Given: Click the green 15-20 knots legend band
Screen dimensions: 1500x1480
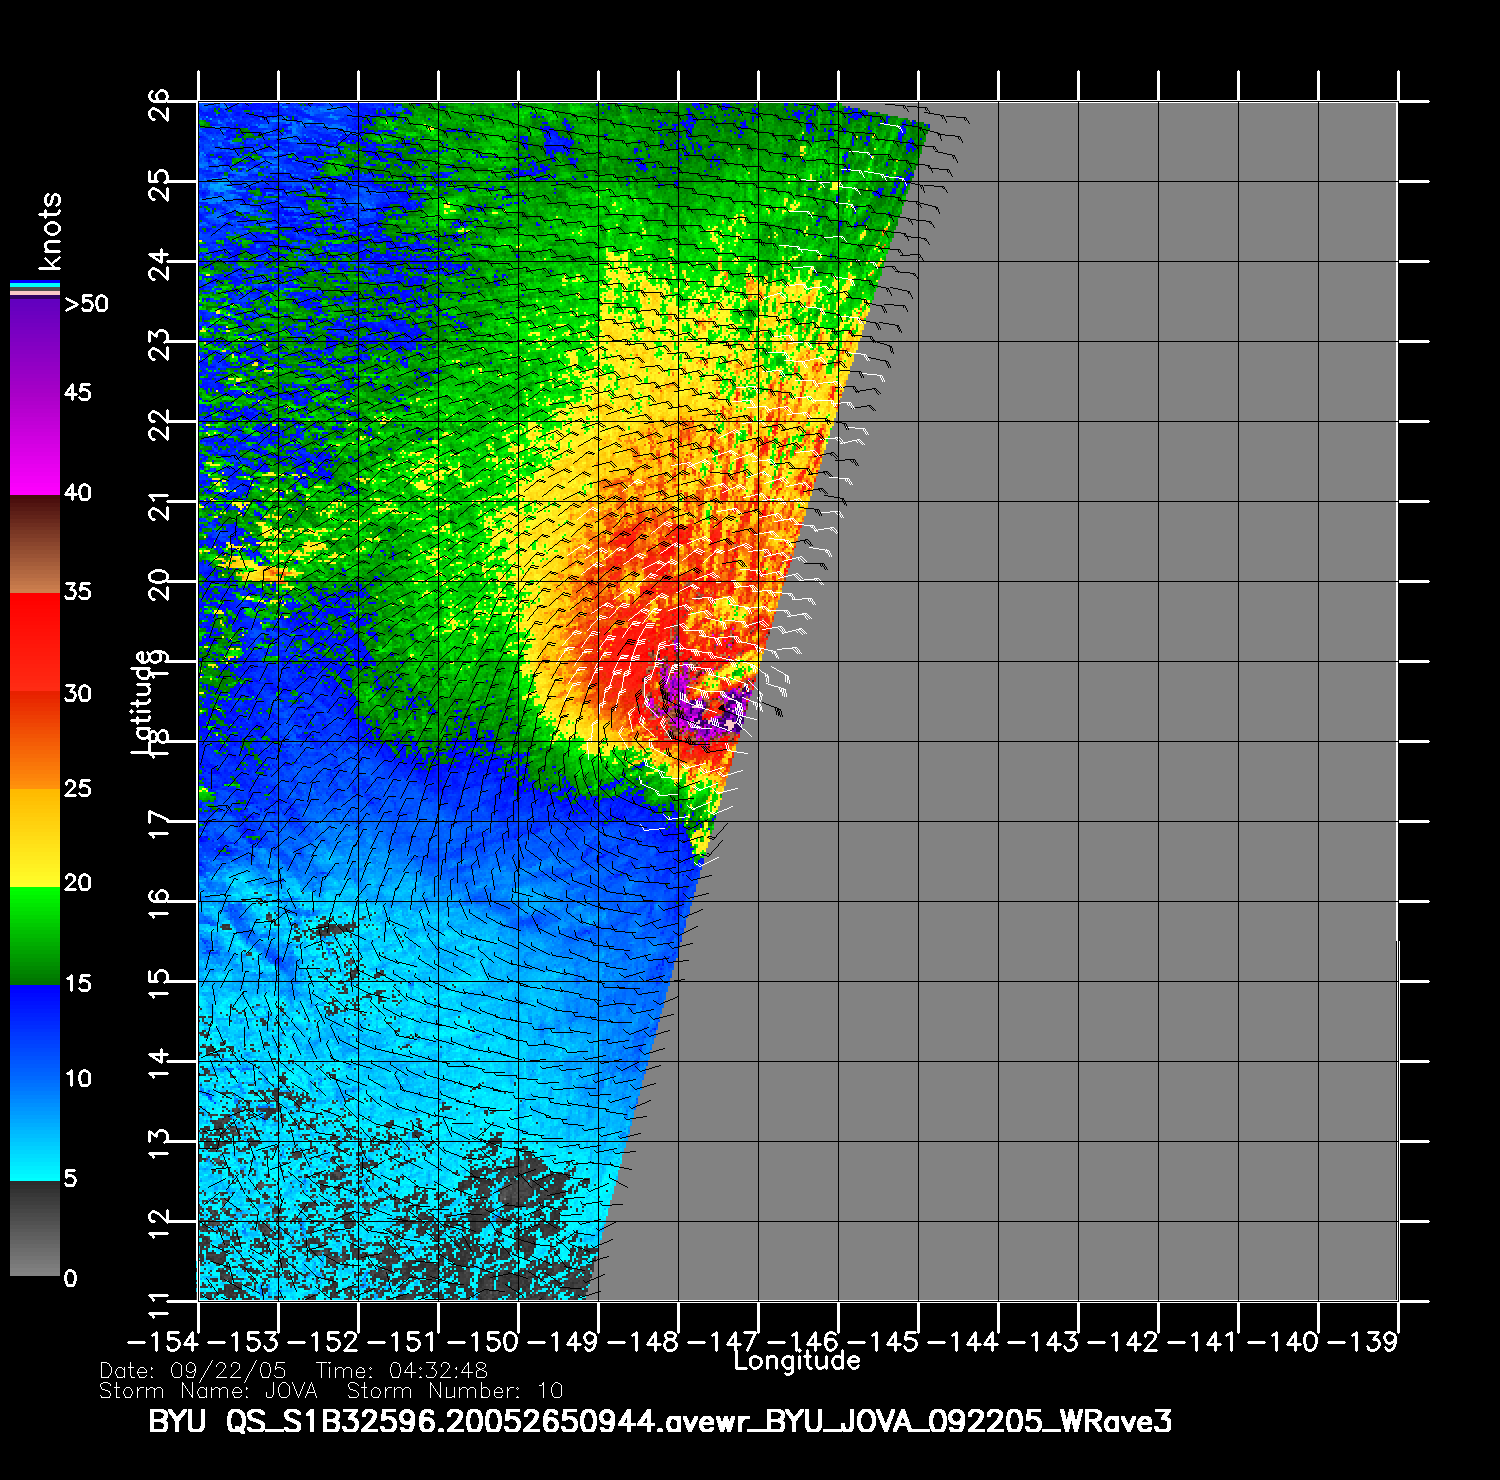Looking at the screenshot, I should pos(35,935).
